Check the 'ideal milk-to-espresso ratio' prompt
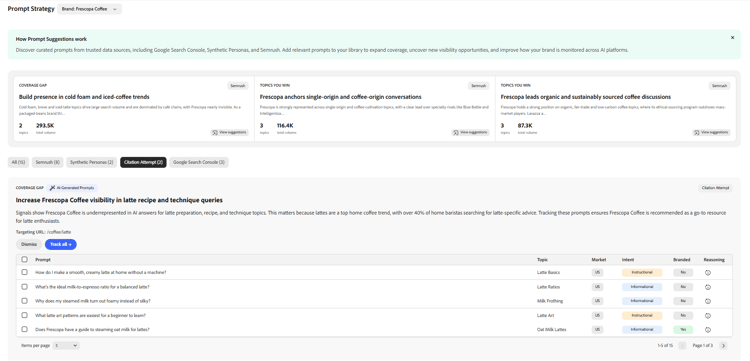 24,287
